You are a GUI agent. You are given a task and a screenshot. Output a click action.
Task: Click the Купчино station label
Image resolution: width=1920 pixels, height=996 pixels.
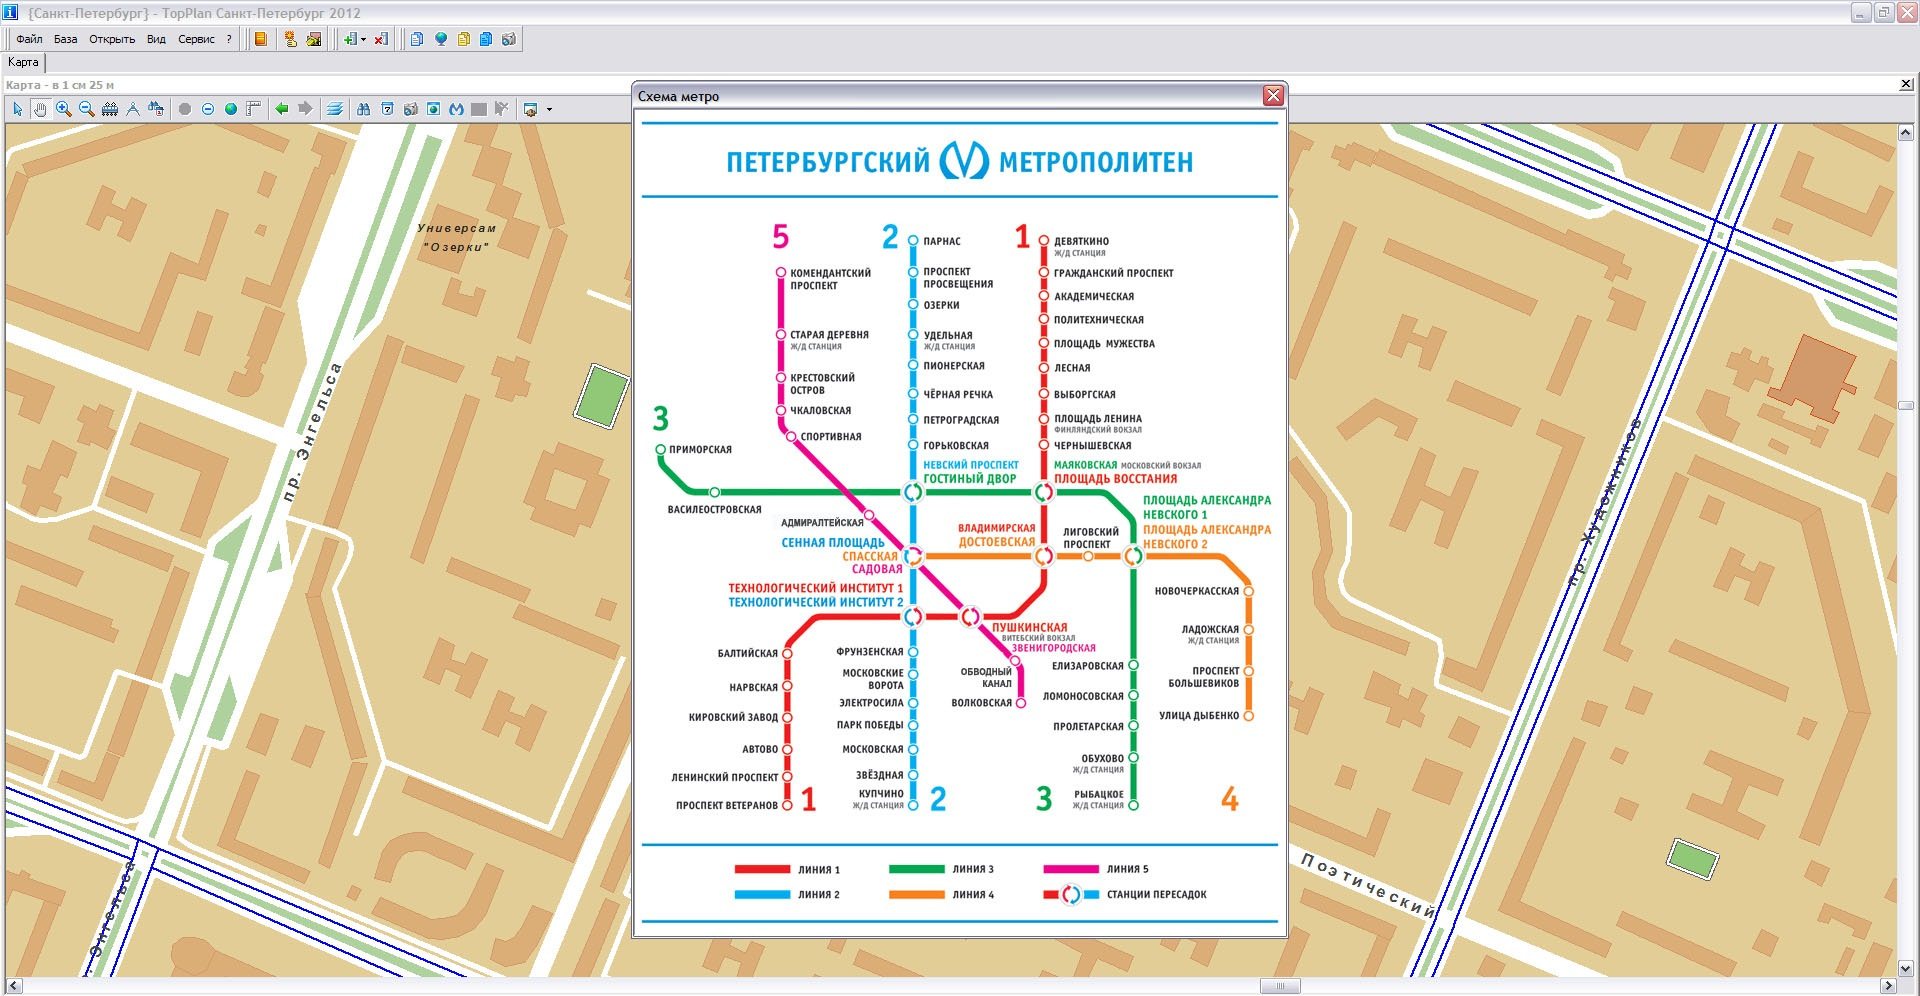(x=880, y=794)
